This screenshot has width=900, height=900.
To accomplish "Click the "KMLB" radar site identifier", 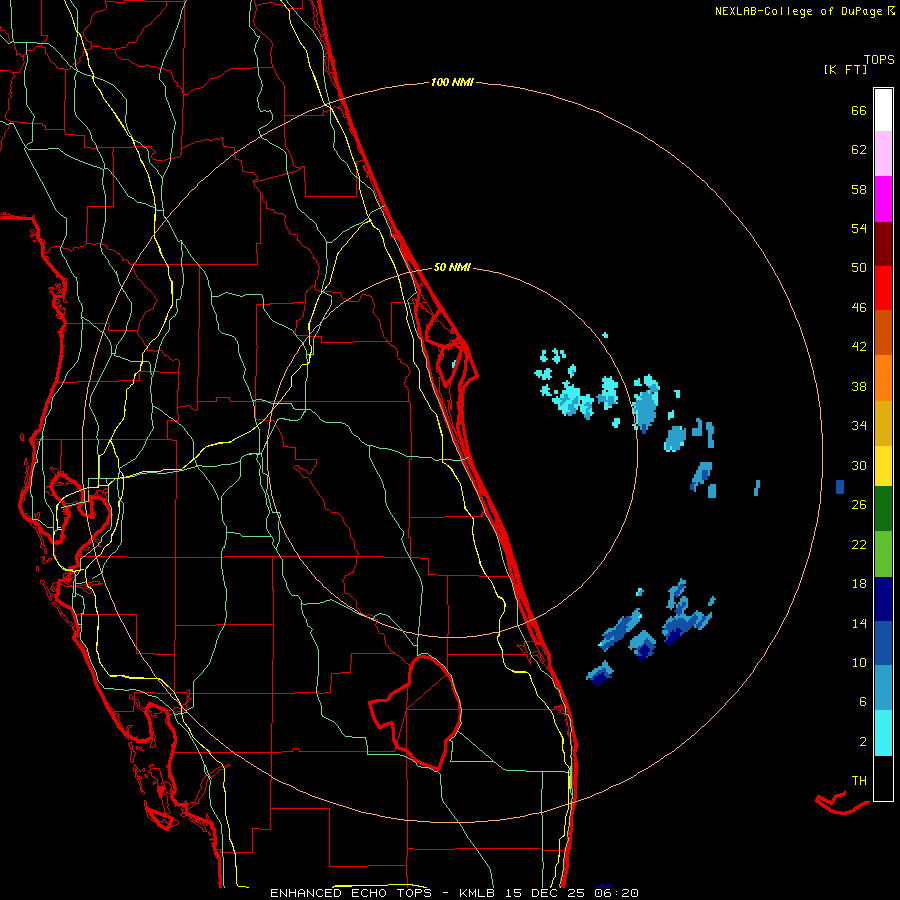I will tap(479, 893).
